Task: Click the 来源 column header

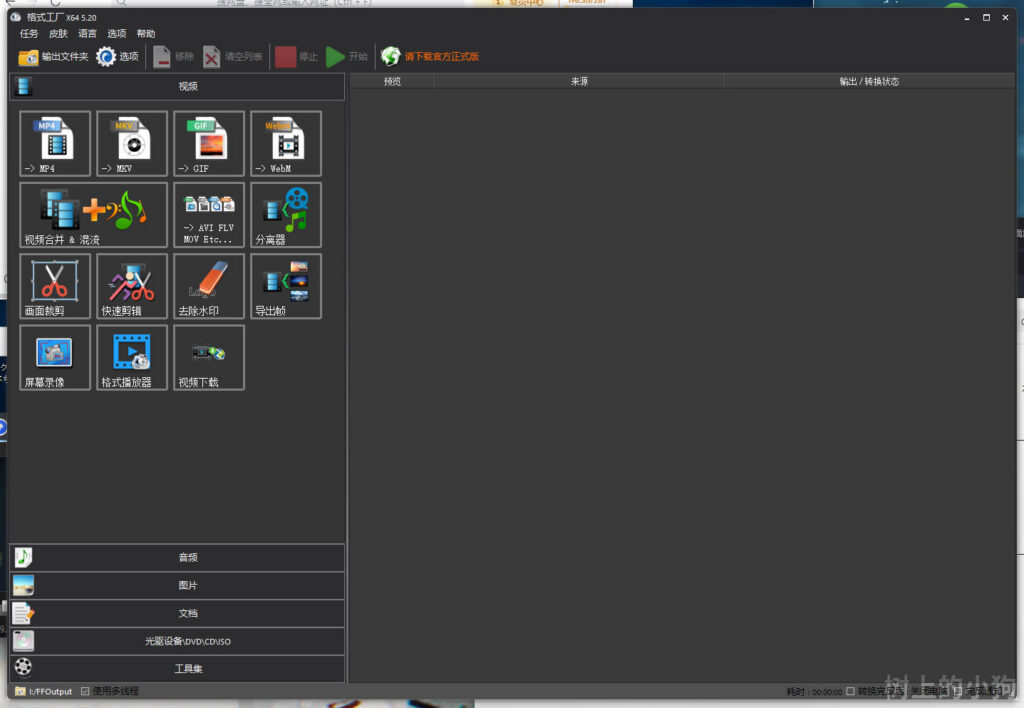Action: click(x=579, y=81)
